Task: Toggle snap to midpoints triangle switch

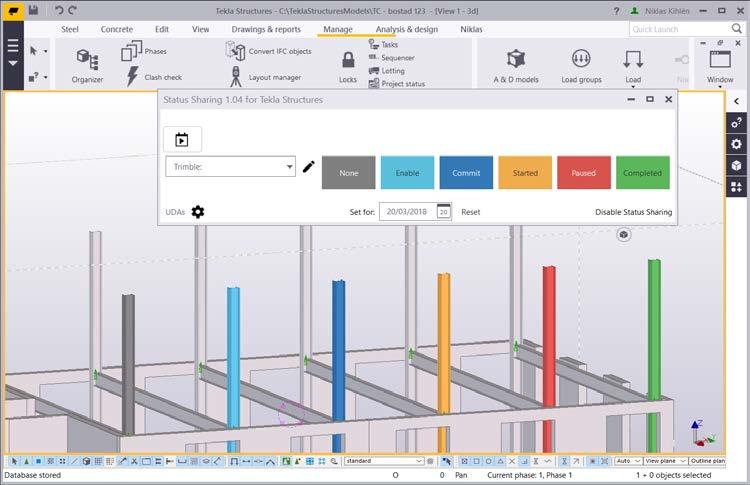Action: click(x=500, y=461)
